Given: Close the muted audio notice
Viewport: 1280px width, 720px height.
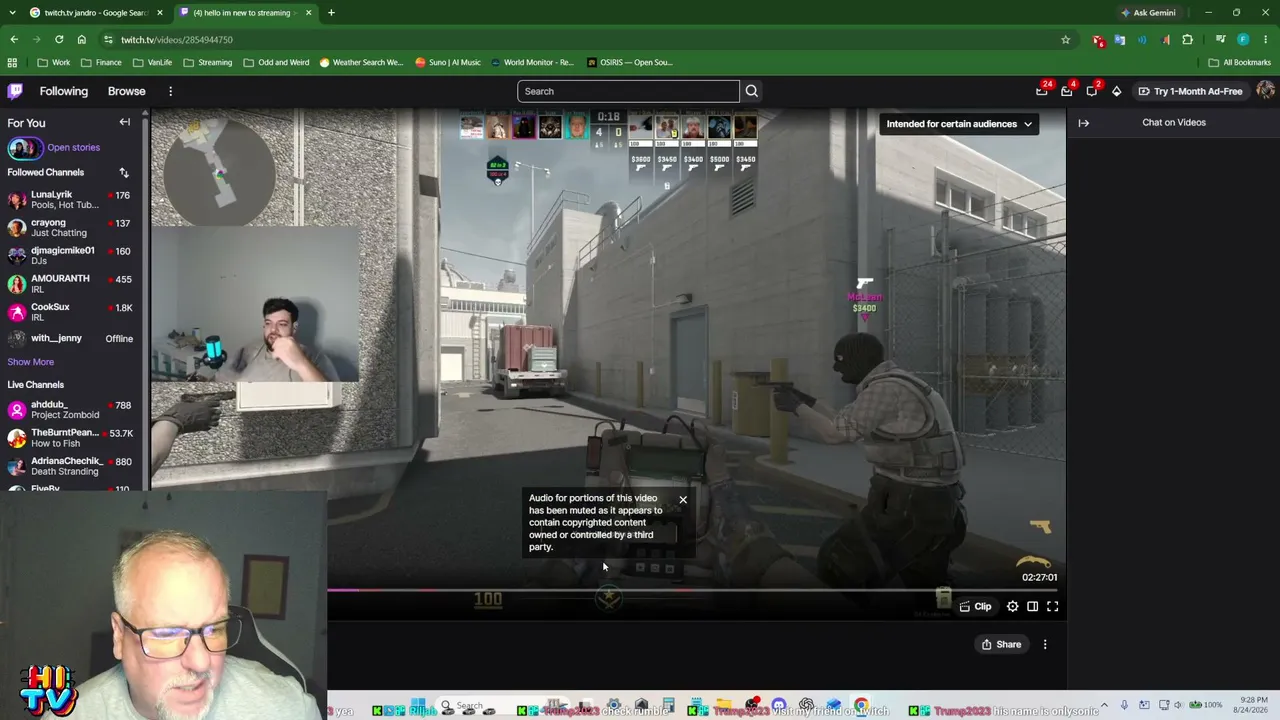Looking at the screenshot, I should 683,499.
